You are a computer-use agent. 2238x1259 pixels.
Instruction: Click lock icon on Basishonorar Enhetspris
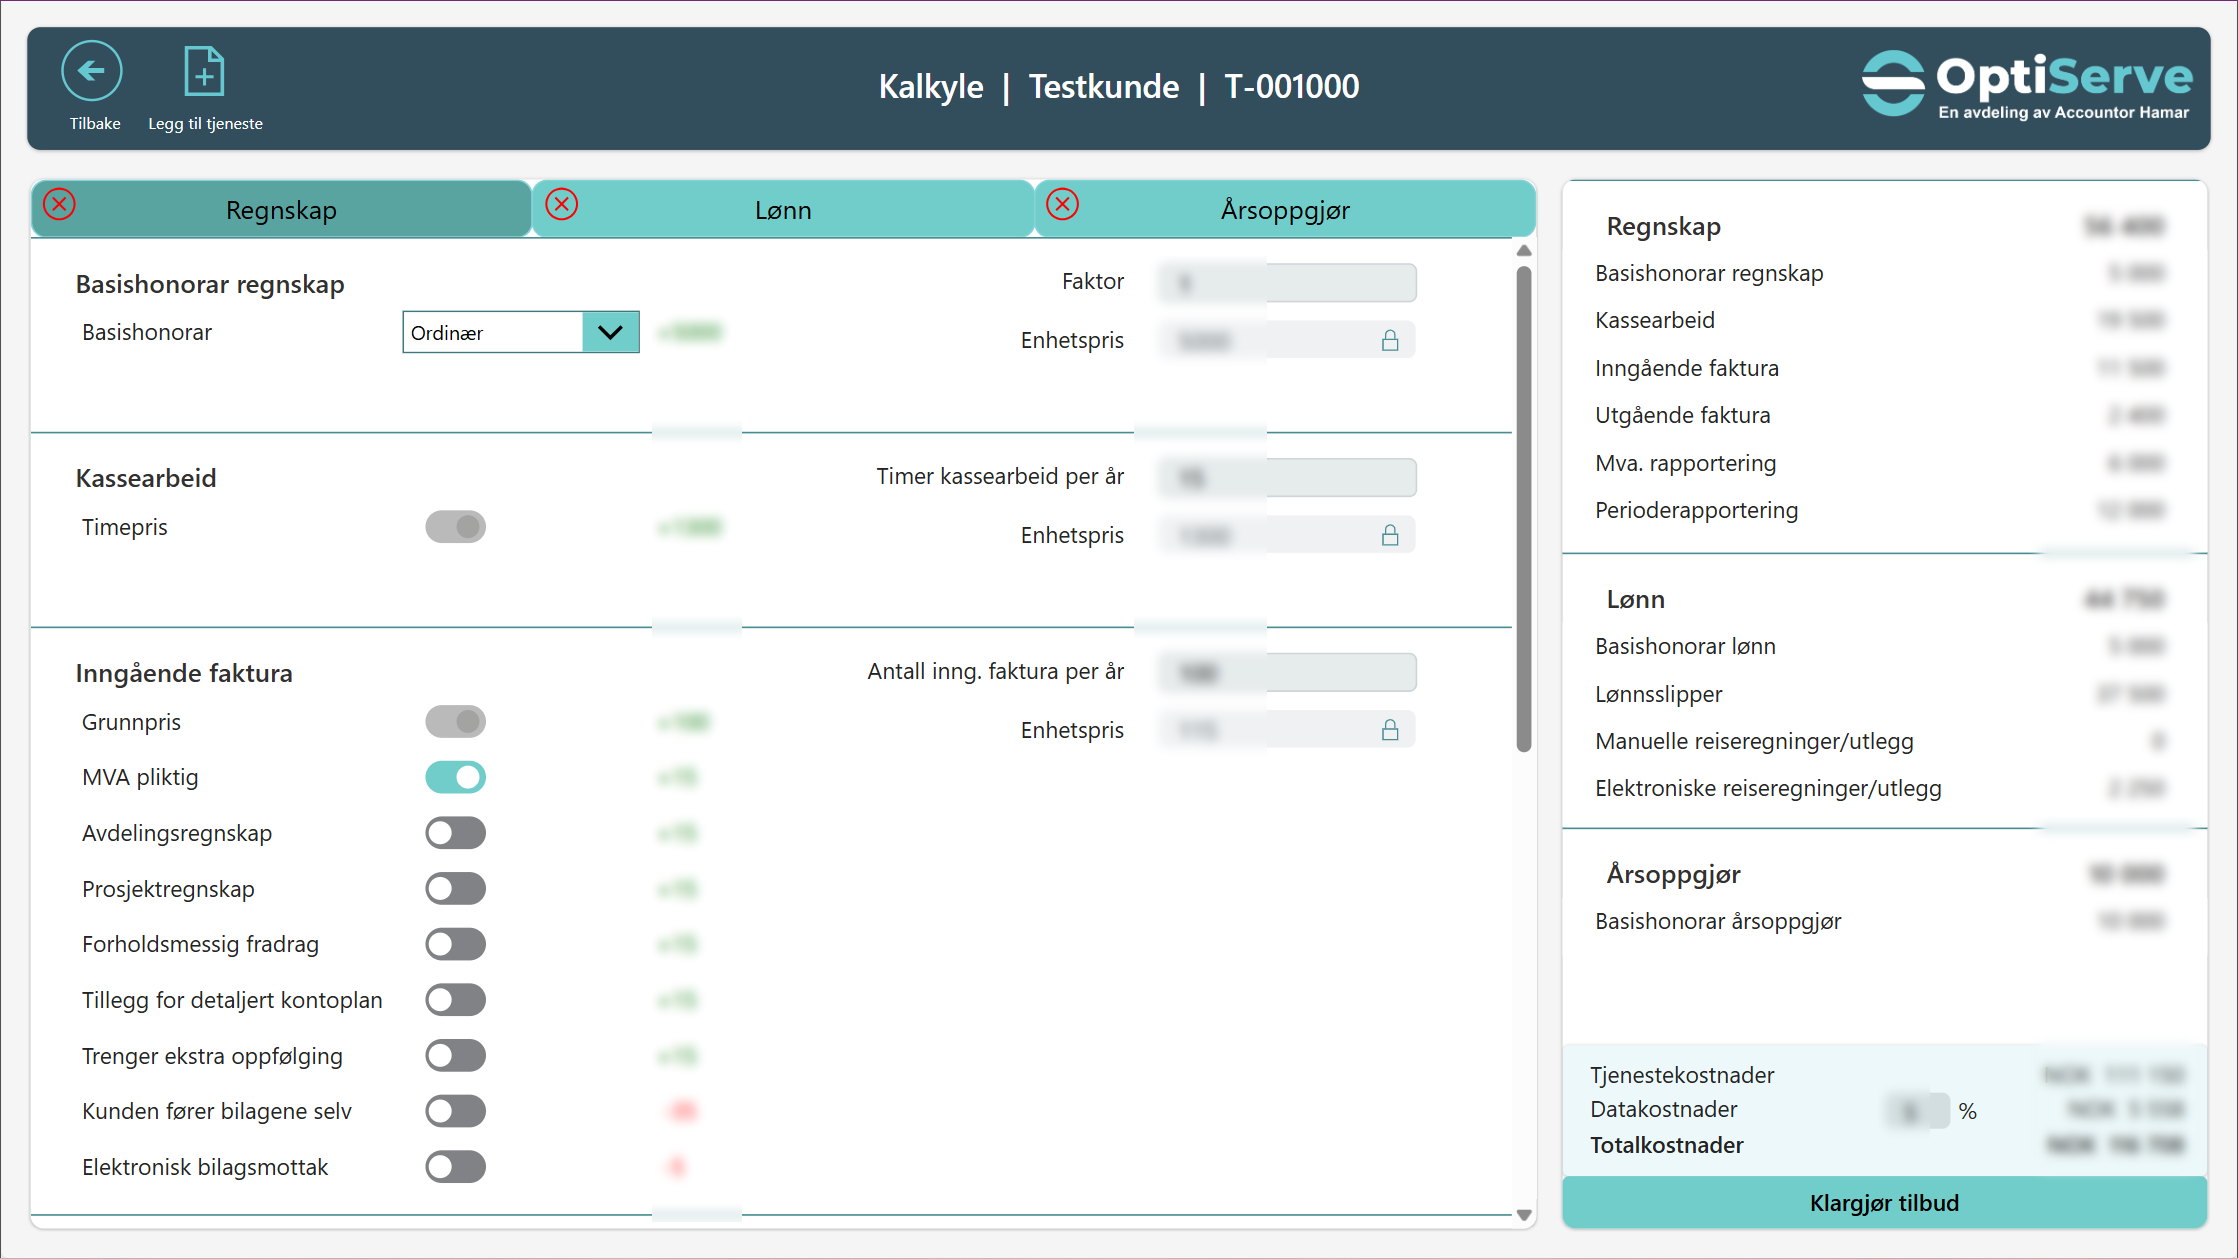[1390, 341]
